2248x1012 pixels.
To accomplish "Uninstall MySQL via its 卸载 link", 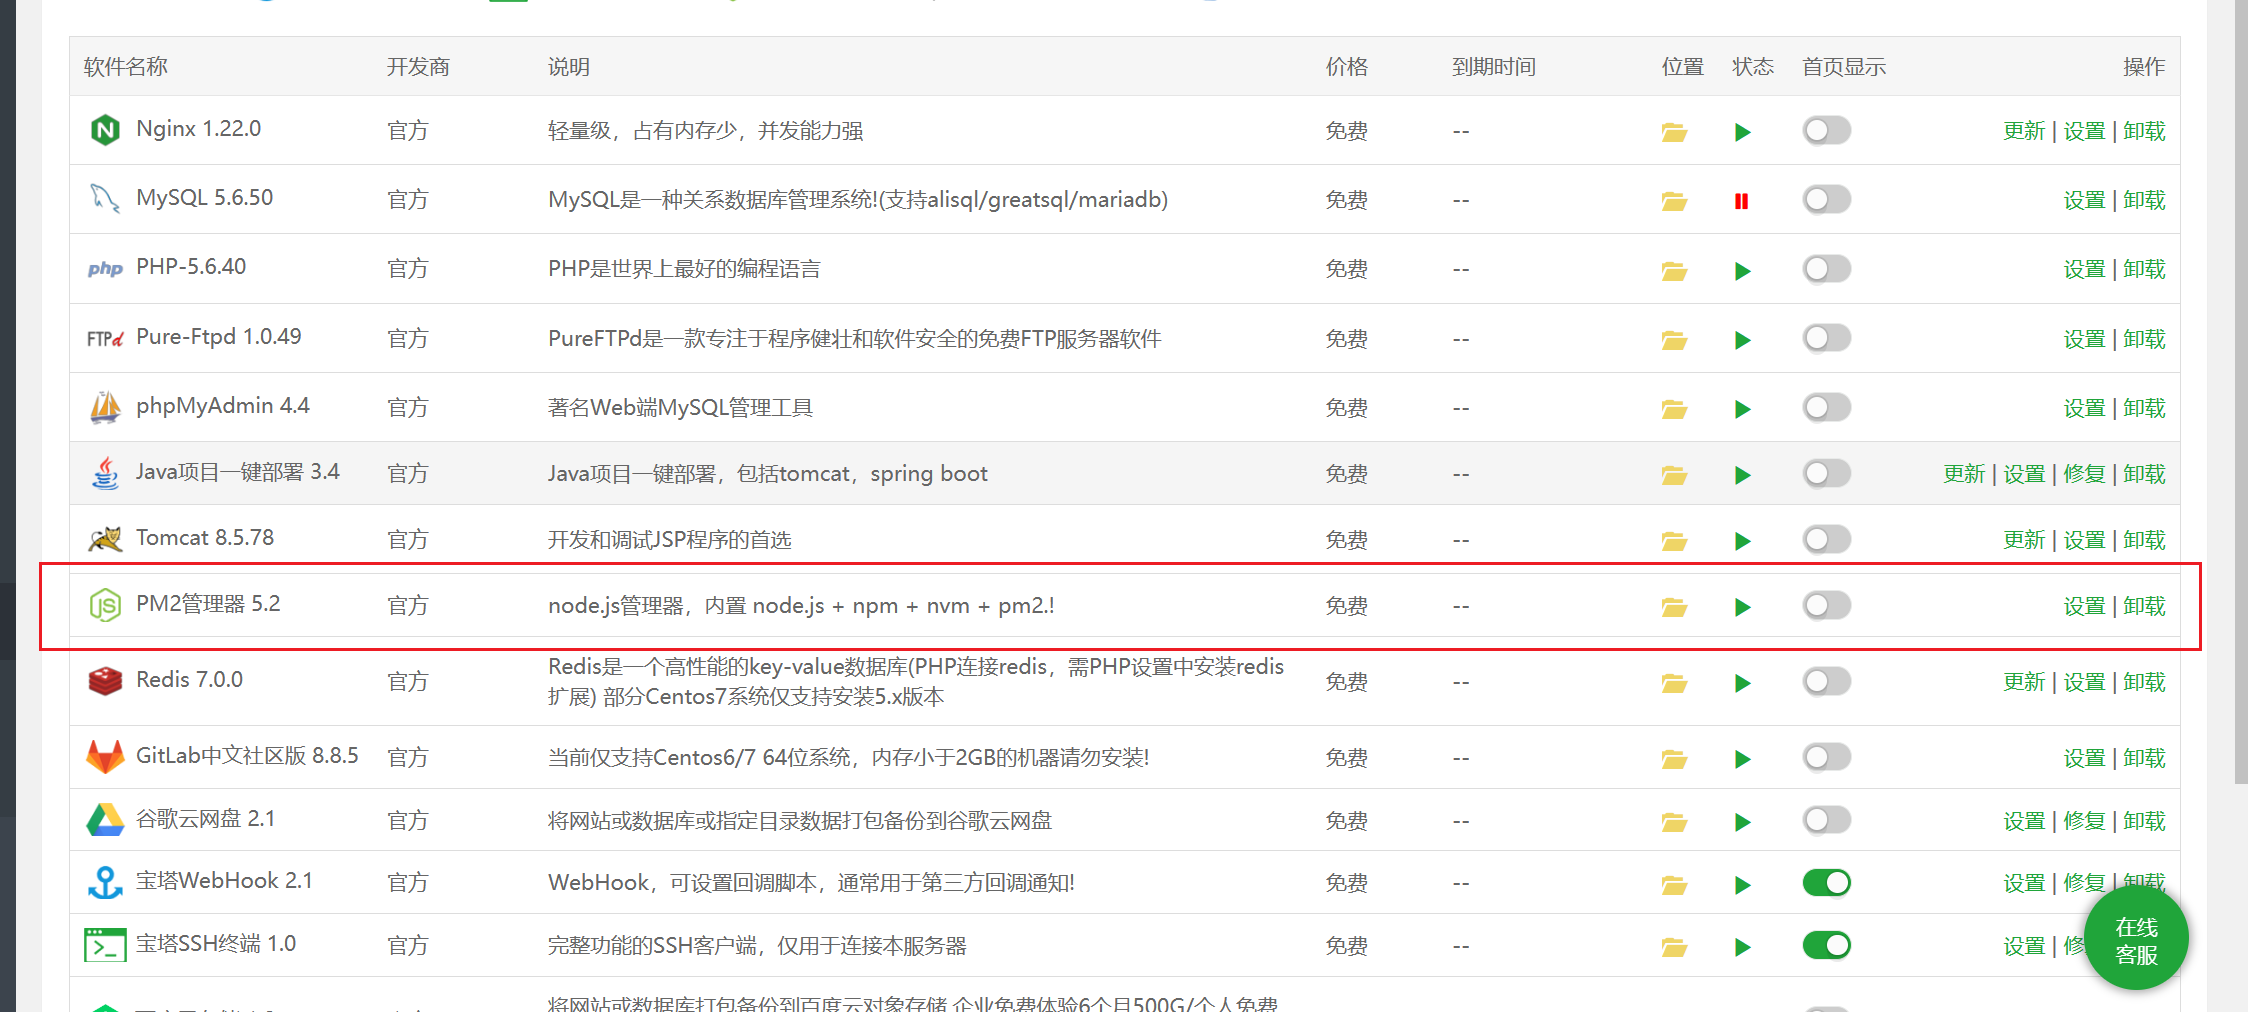I will (2144, 200).
